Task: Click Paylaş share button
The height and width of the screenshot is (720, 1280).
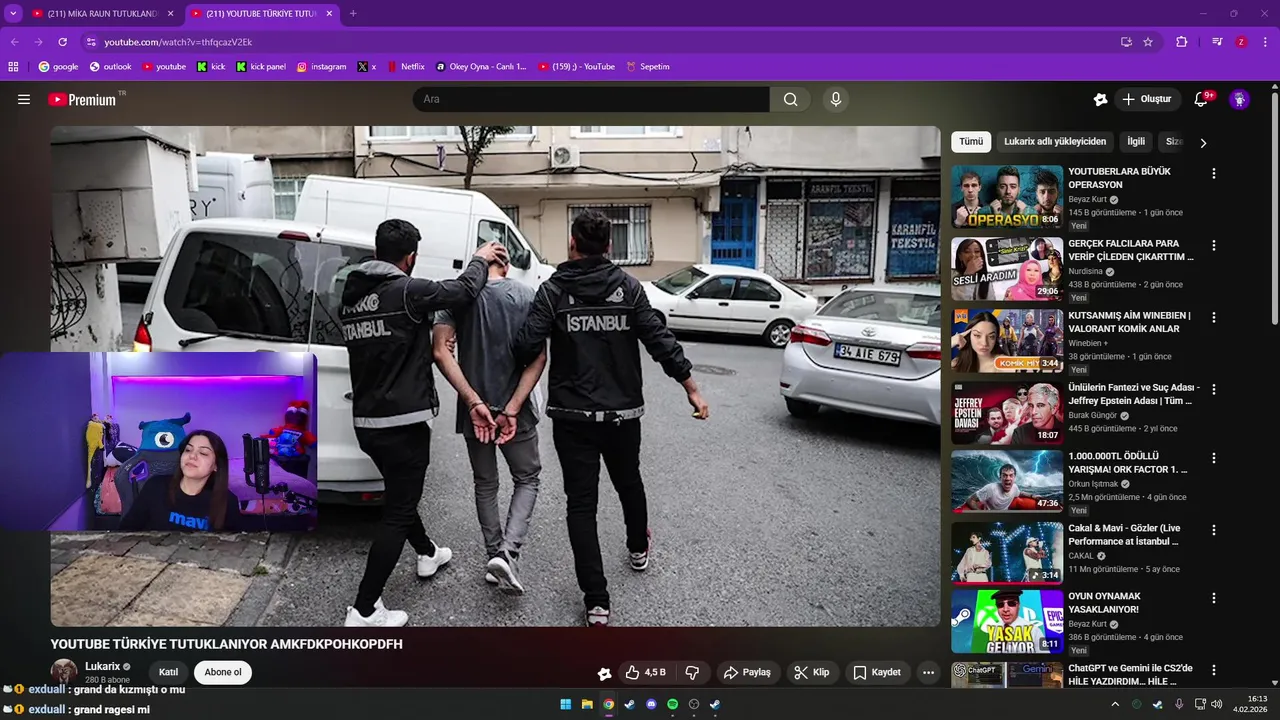Action: 747,672
